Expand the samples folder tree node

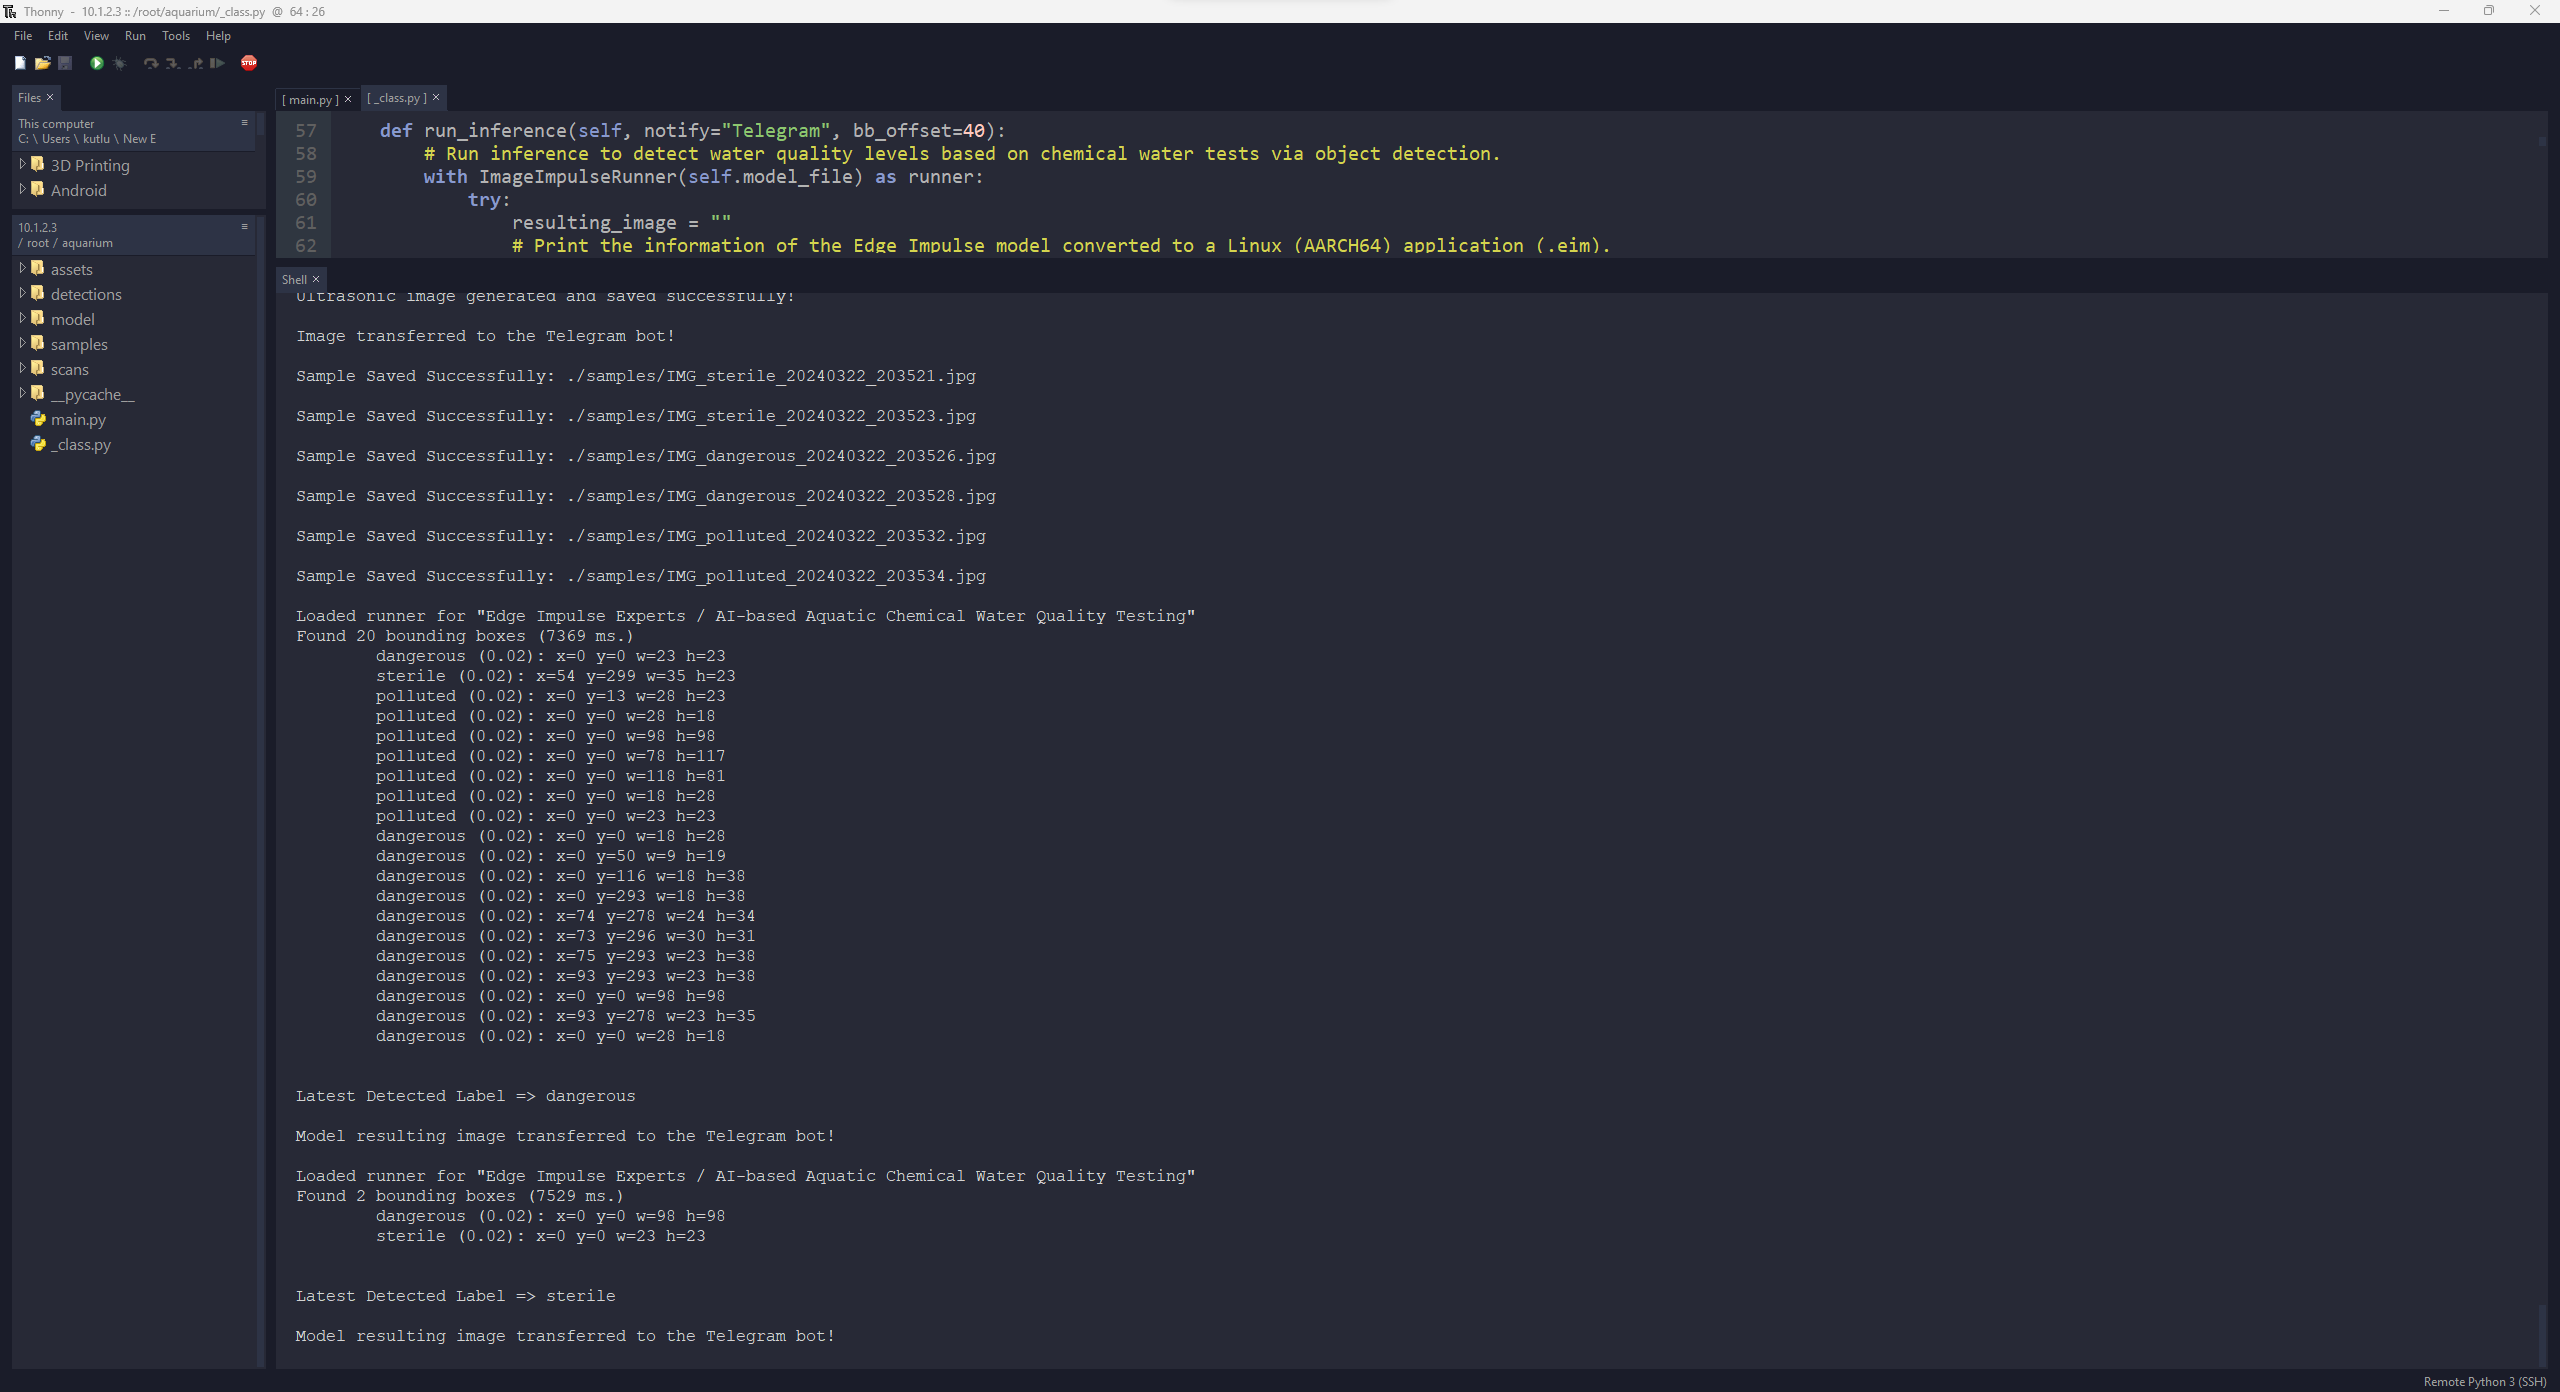(x=22, y=343)
